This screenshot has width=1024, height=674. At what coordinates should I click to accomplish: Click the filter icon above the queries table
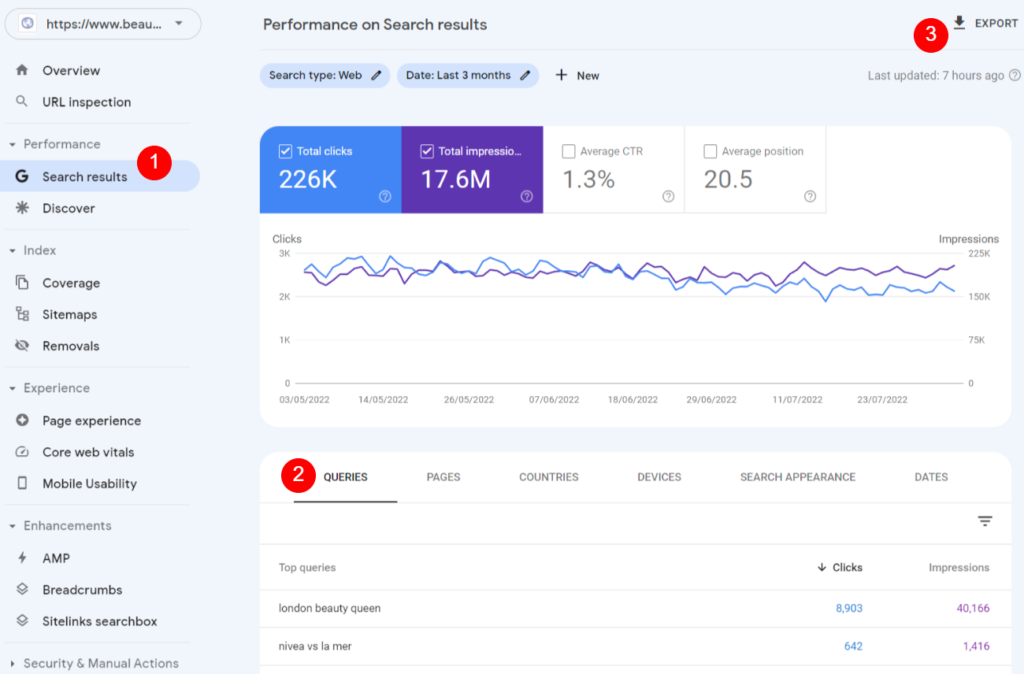click(985, 521)
